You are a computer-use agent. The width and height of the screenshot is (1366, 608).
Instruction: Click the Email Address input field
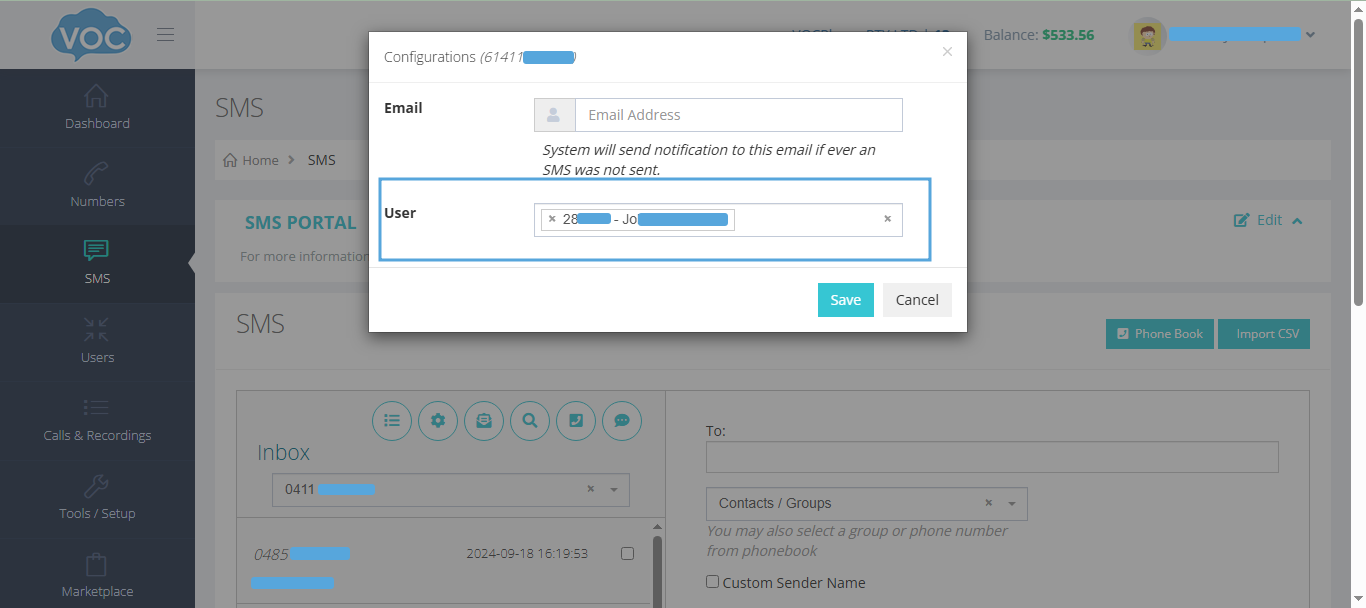[738, 114]
